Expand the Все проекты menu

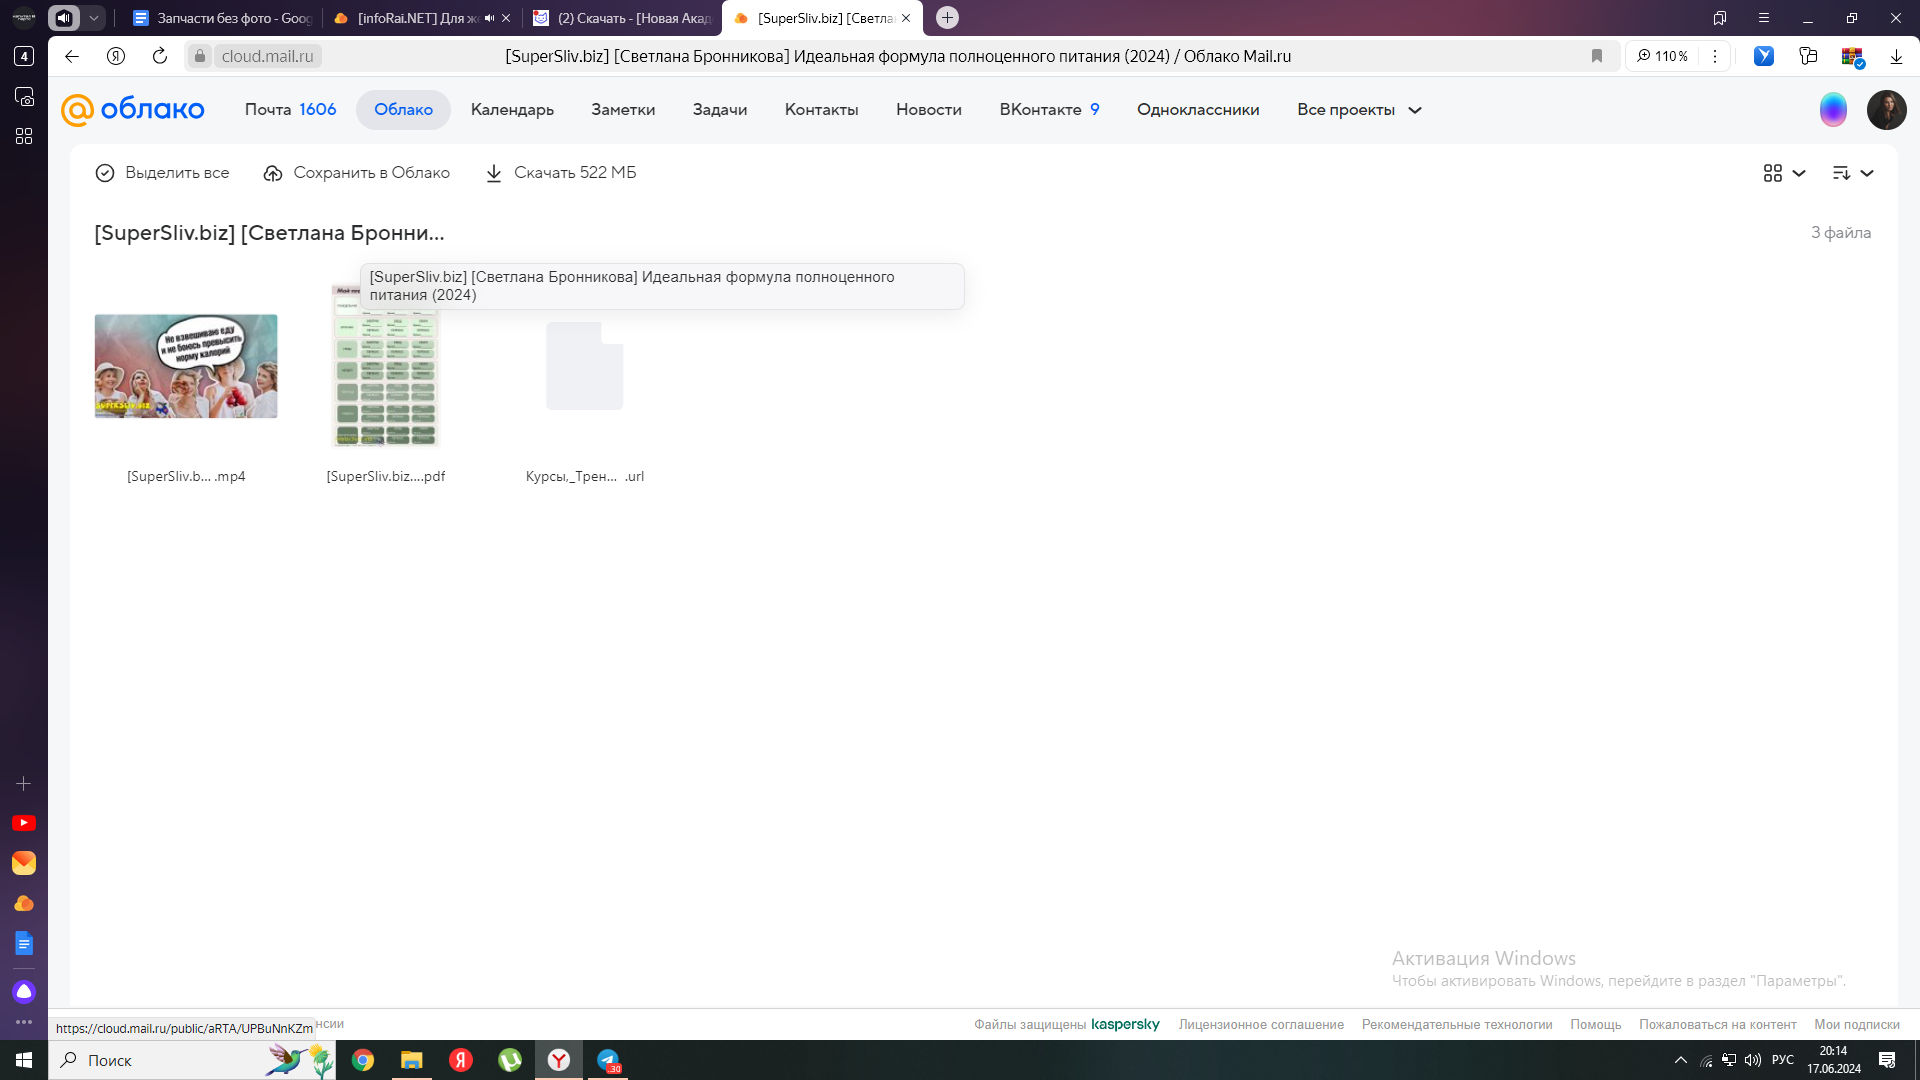1359,110
